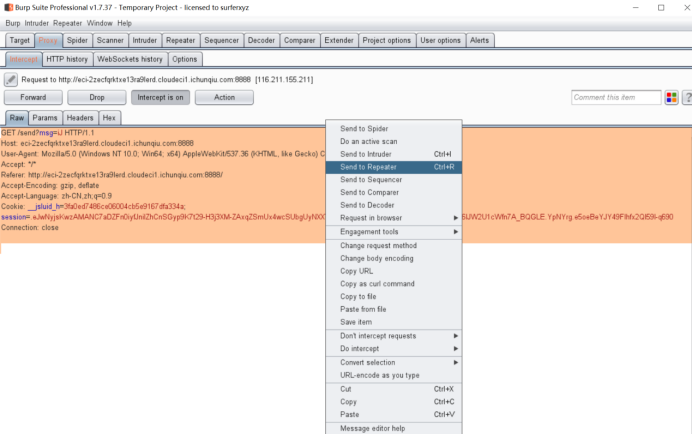Choose Send to Decoder

394,206
